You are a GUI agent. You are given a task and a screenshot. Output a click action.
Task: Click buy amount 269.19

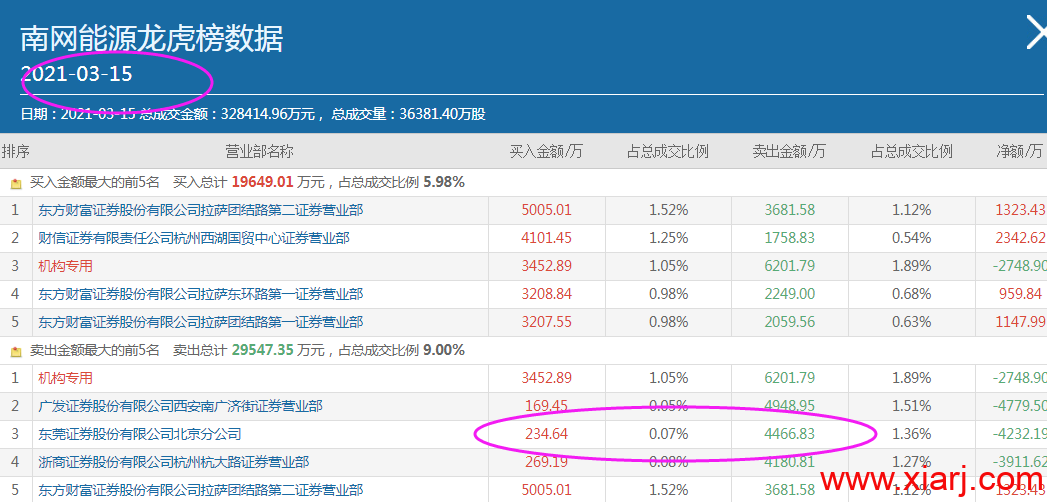(x=546, y=463)
